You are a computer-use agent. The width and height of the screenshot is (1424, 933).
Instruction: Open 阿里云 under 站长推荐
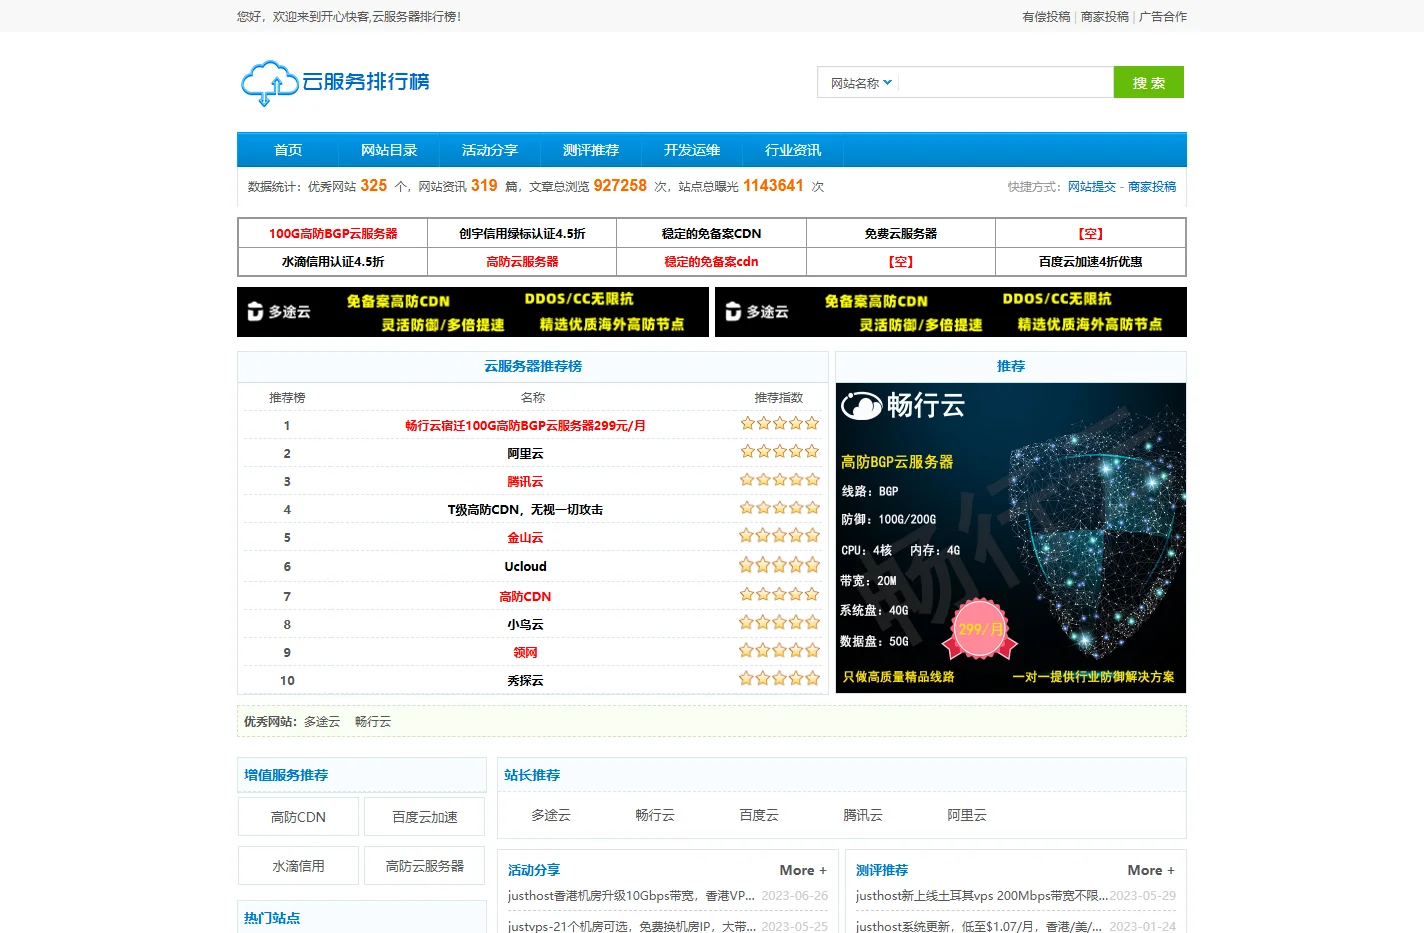point(967,815)
